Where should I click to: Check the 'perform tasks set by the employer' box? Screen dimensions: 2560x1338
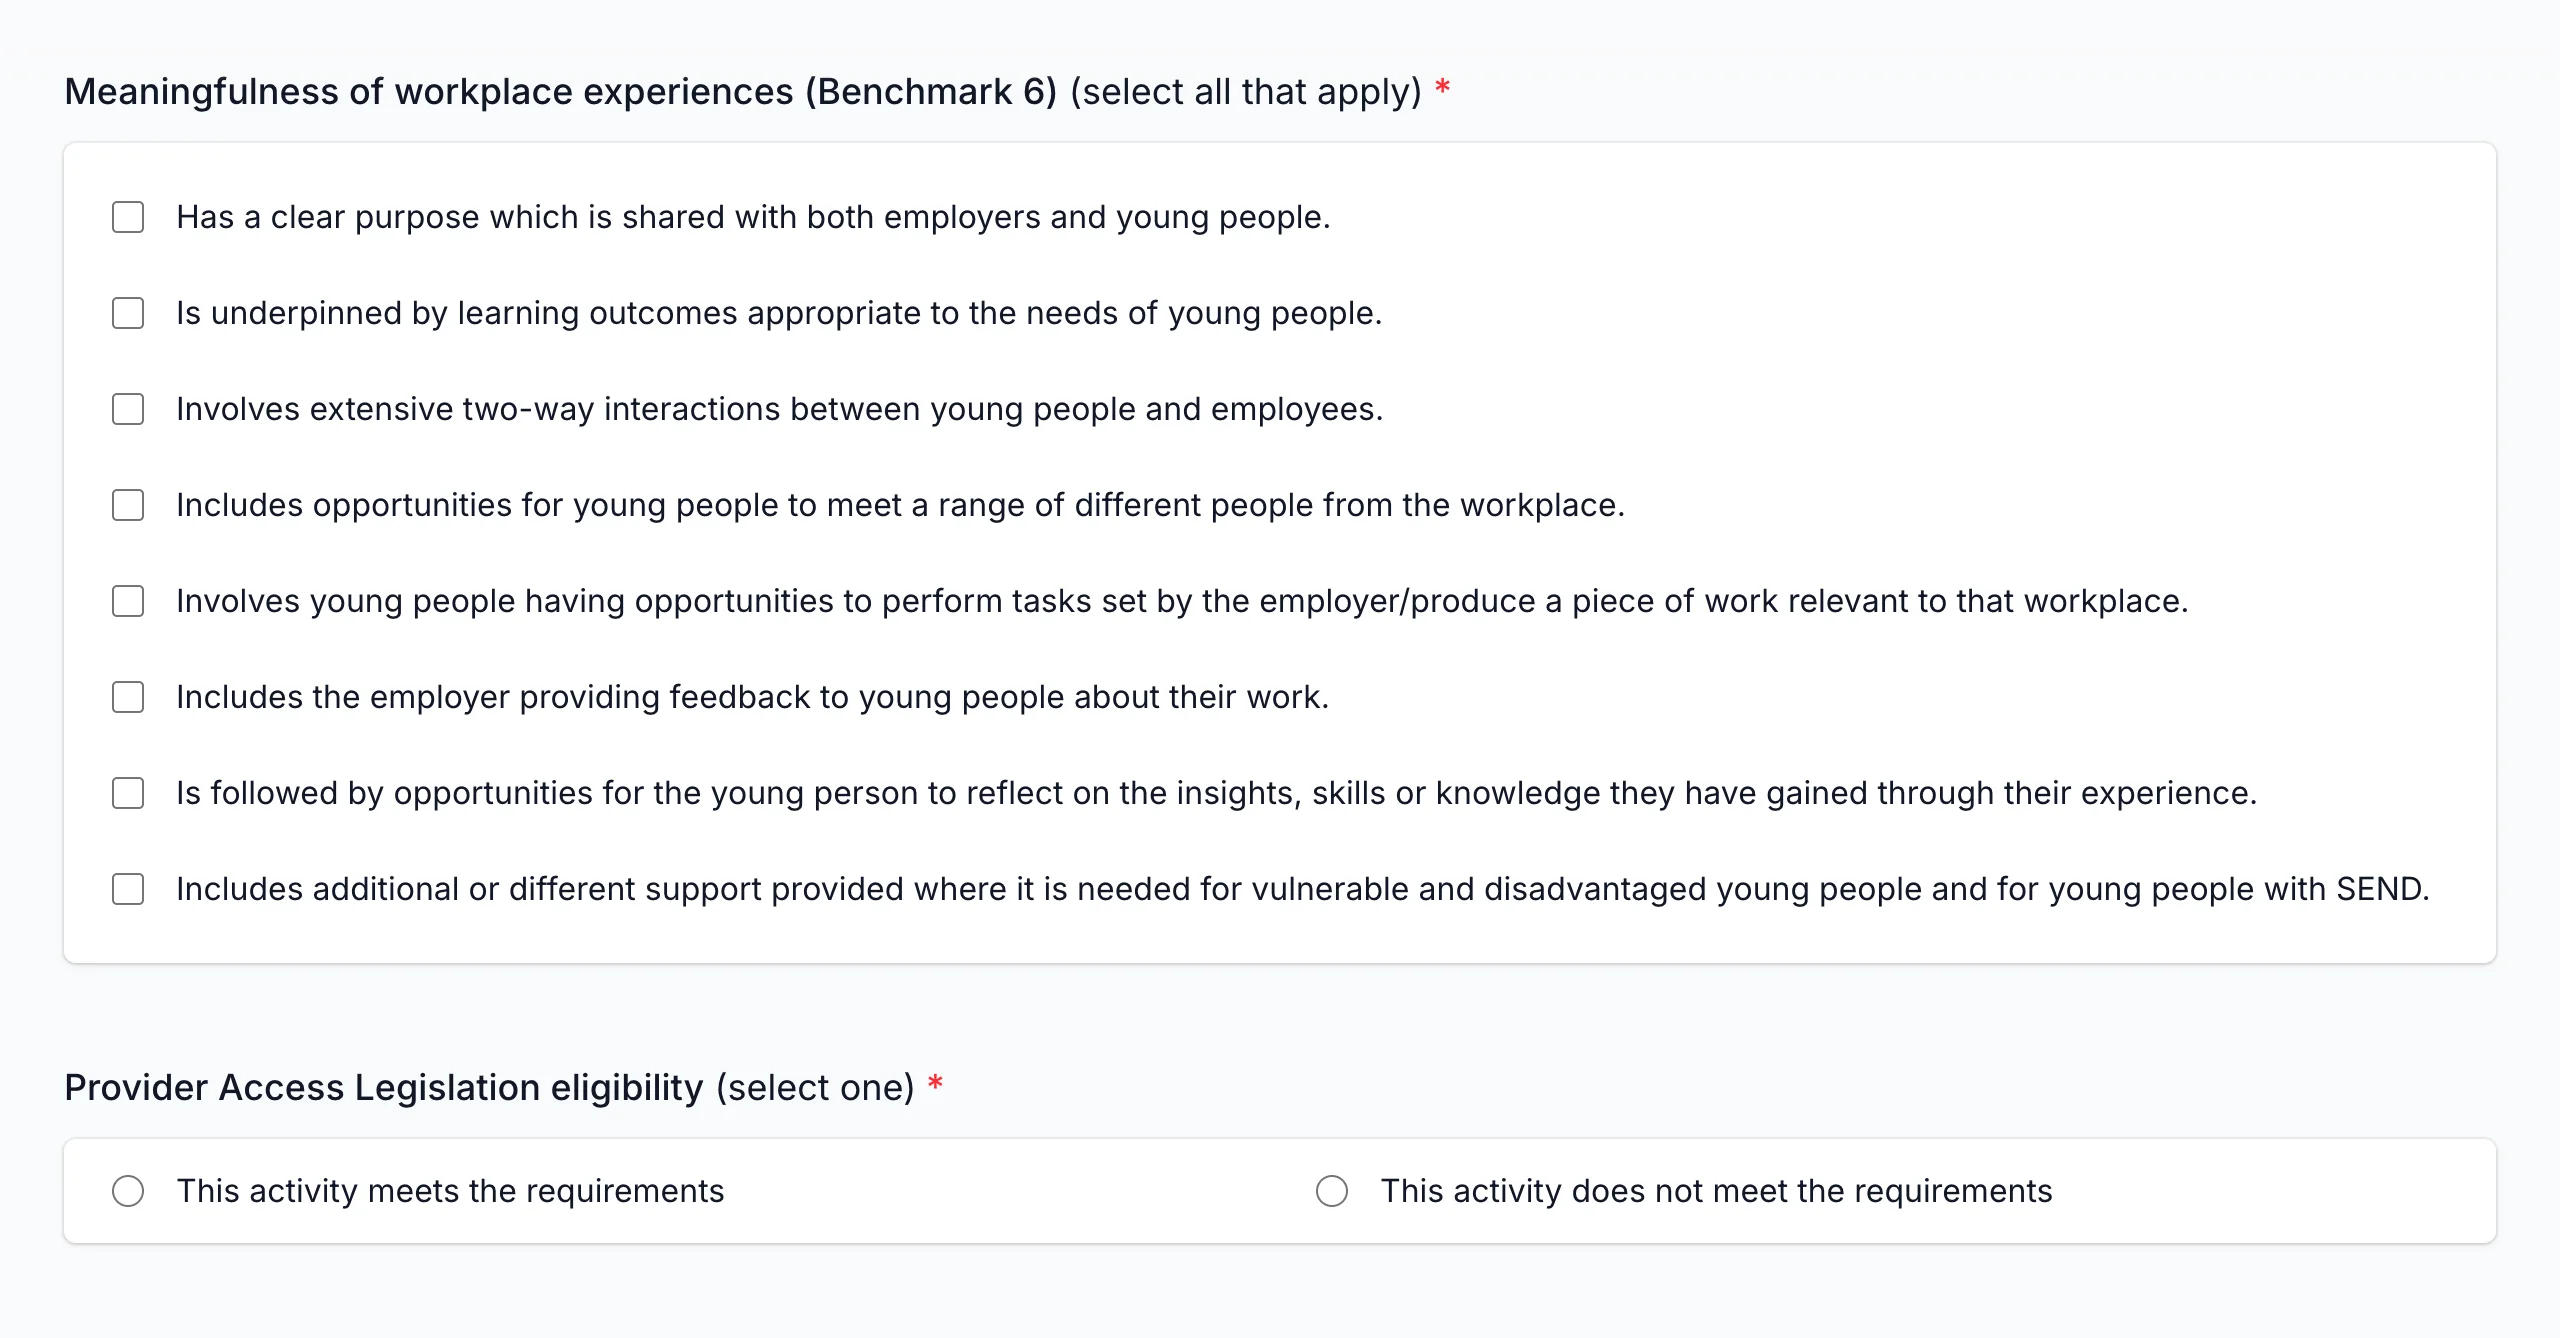(x=128, y=601)
